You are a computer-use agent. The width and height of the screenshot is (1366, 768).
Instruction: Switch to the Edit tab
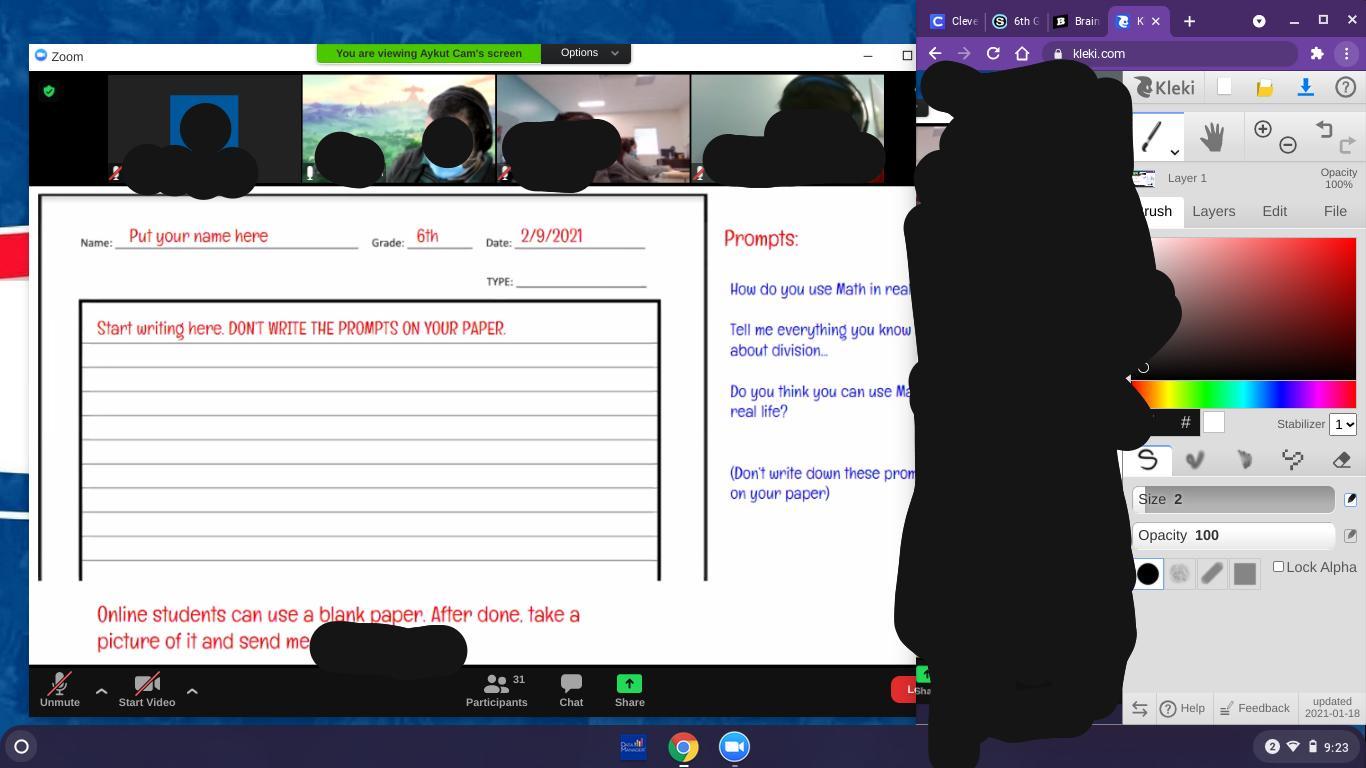(x=1274, y=211)
